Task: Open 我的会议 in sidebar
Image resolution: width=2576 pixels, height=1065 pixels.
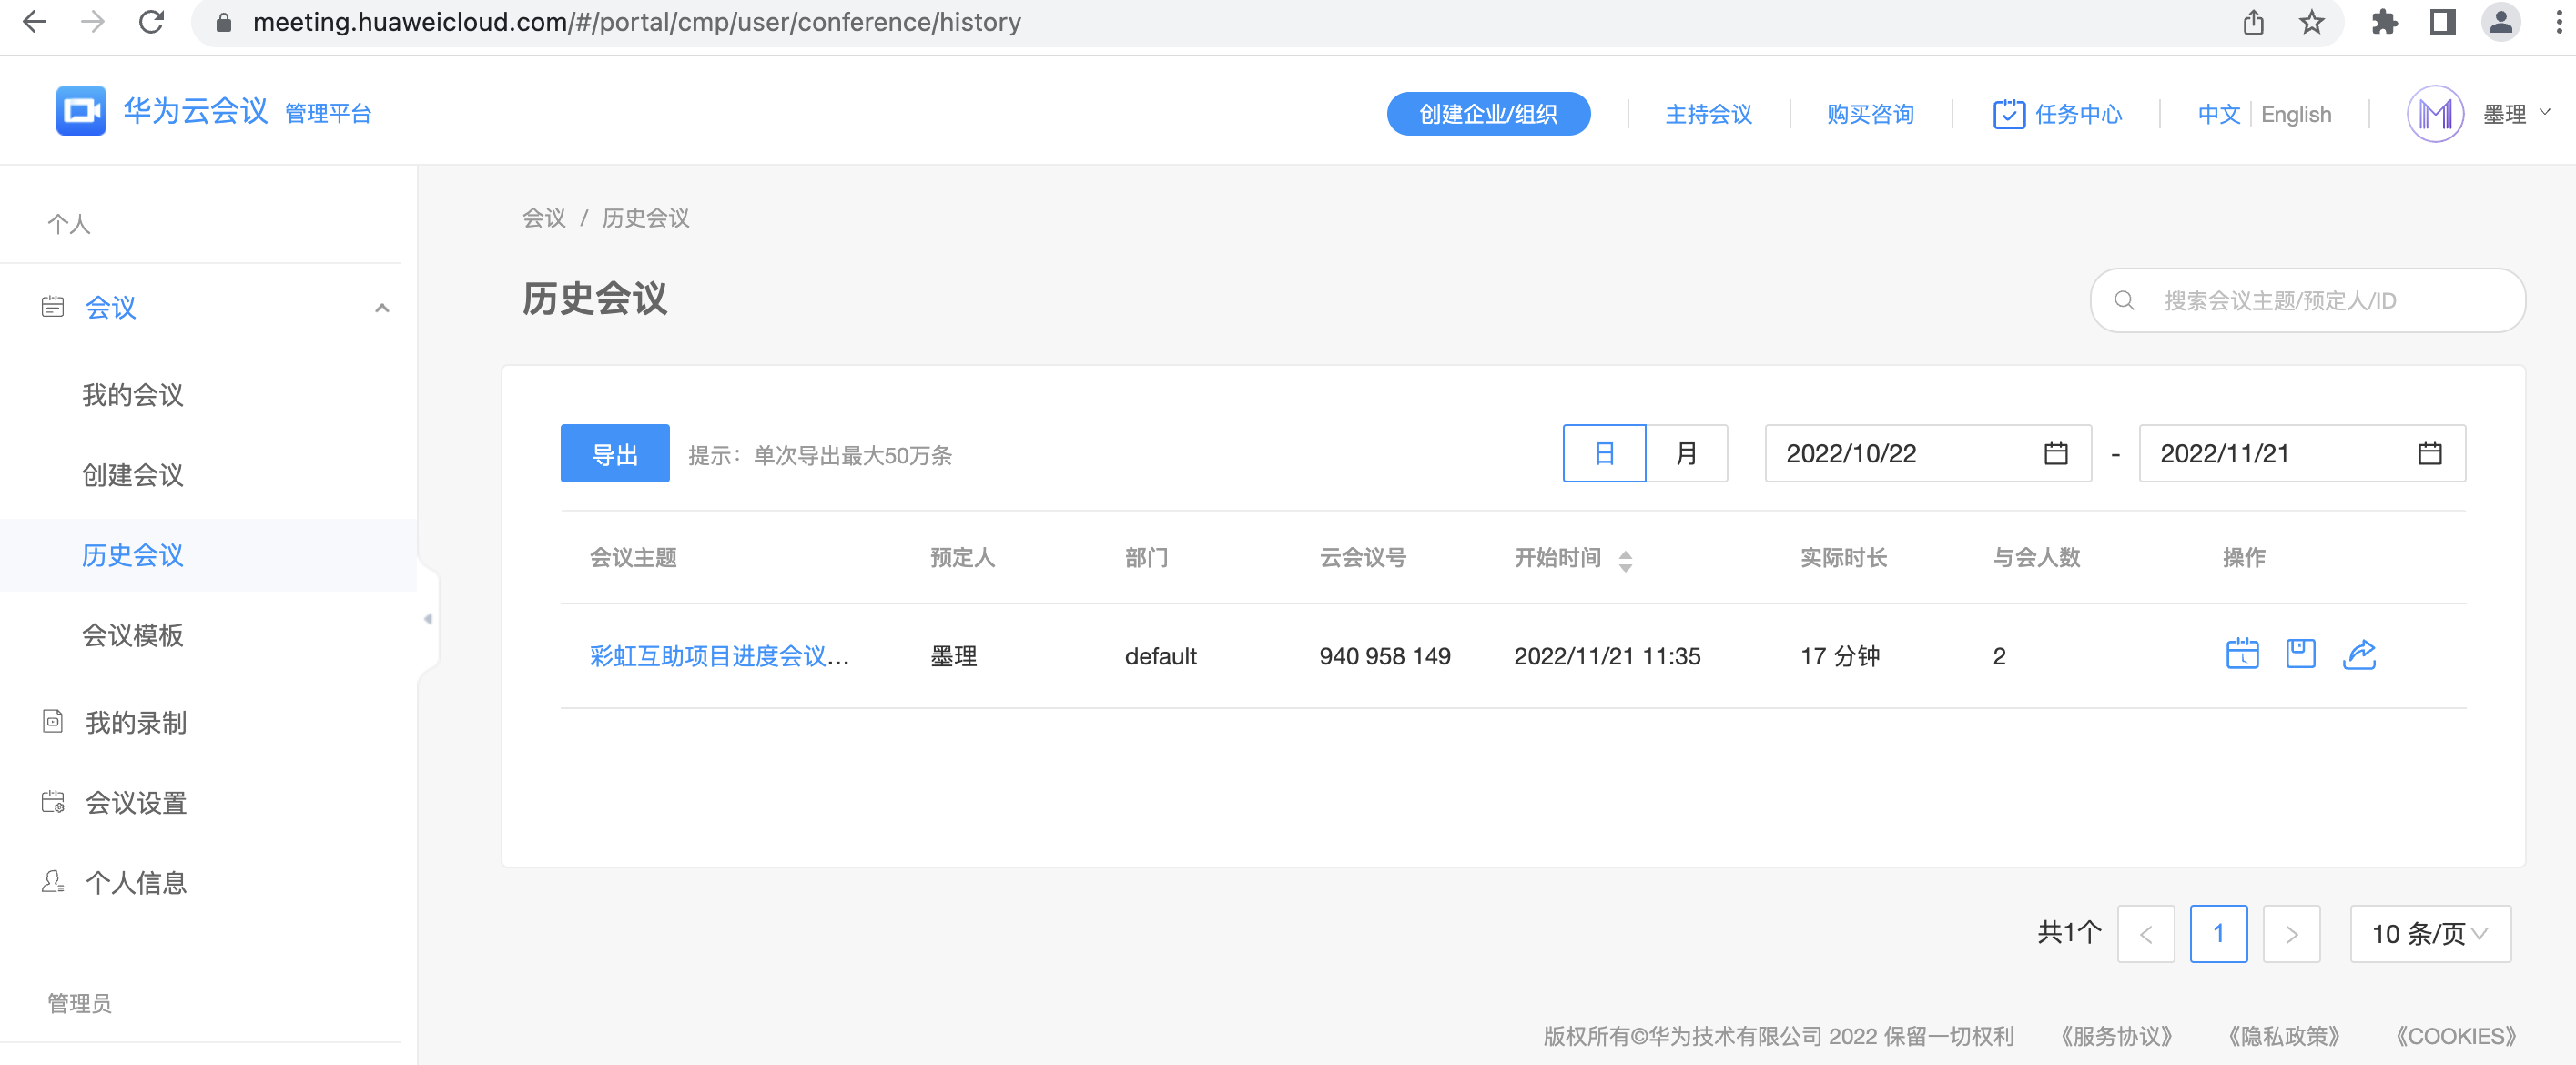Action: (133, 395)
